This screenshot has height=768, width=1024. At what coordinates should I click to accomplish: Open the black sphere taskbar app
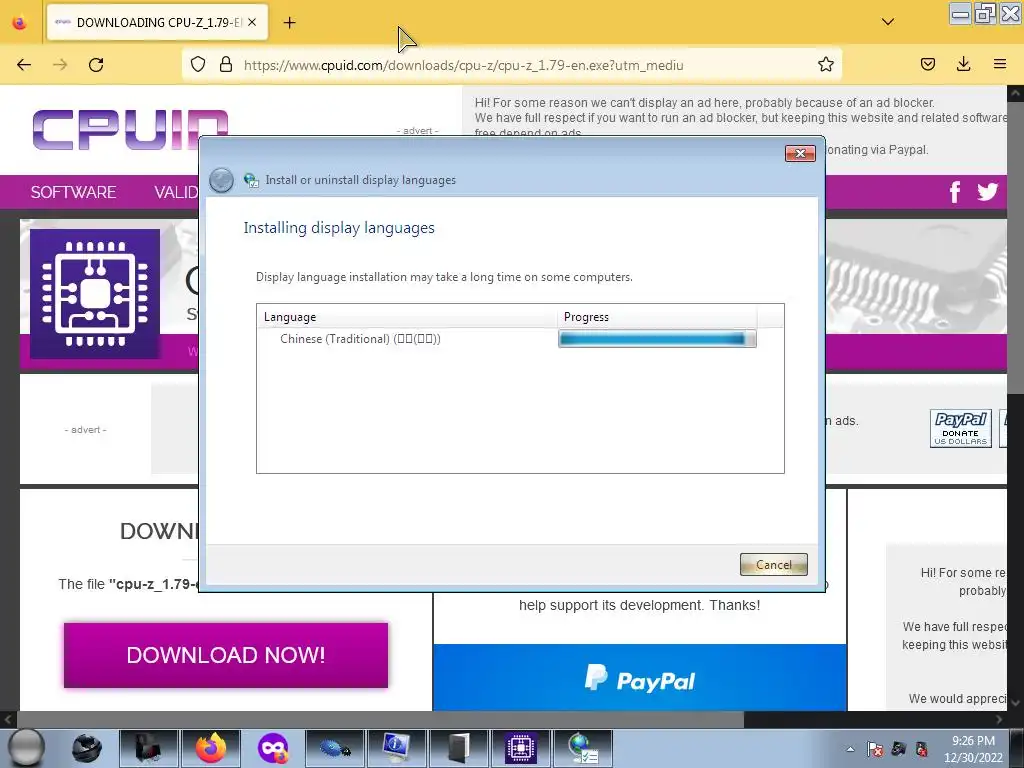(x=86, y=748)
